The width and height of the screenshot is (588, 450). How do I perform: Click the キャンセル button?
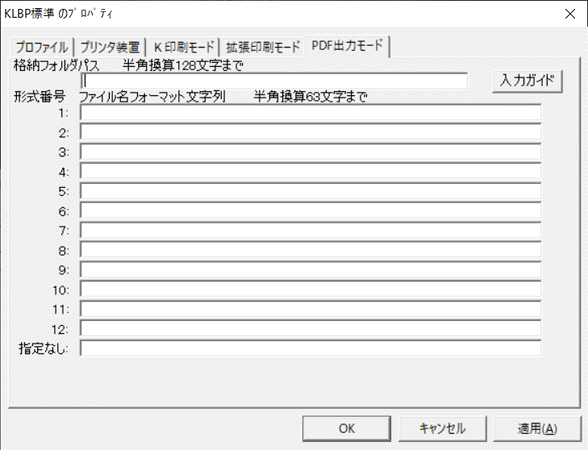[442, 428]
